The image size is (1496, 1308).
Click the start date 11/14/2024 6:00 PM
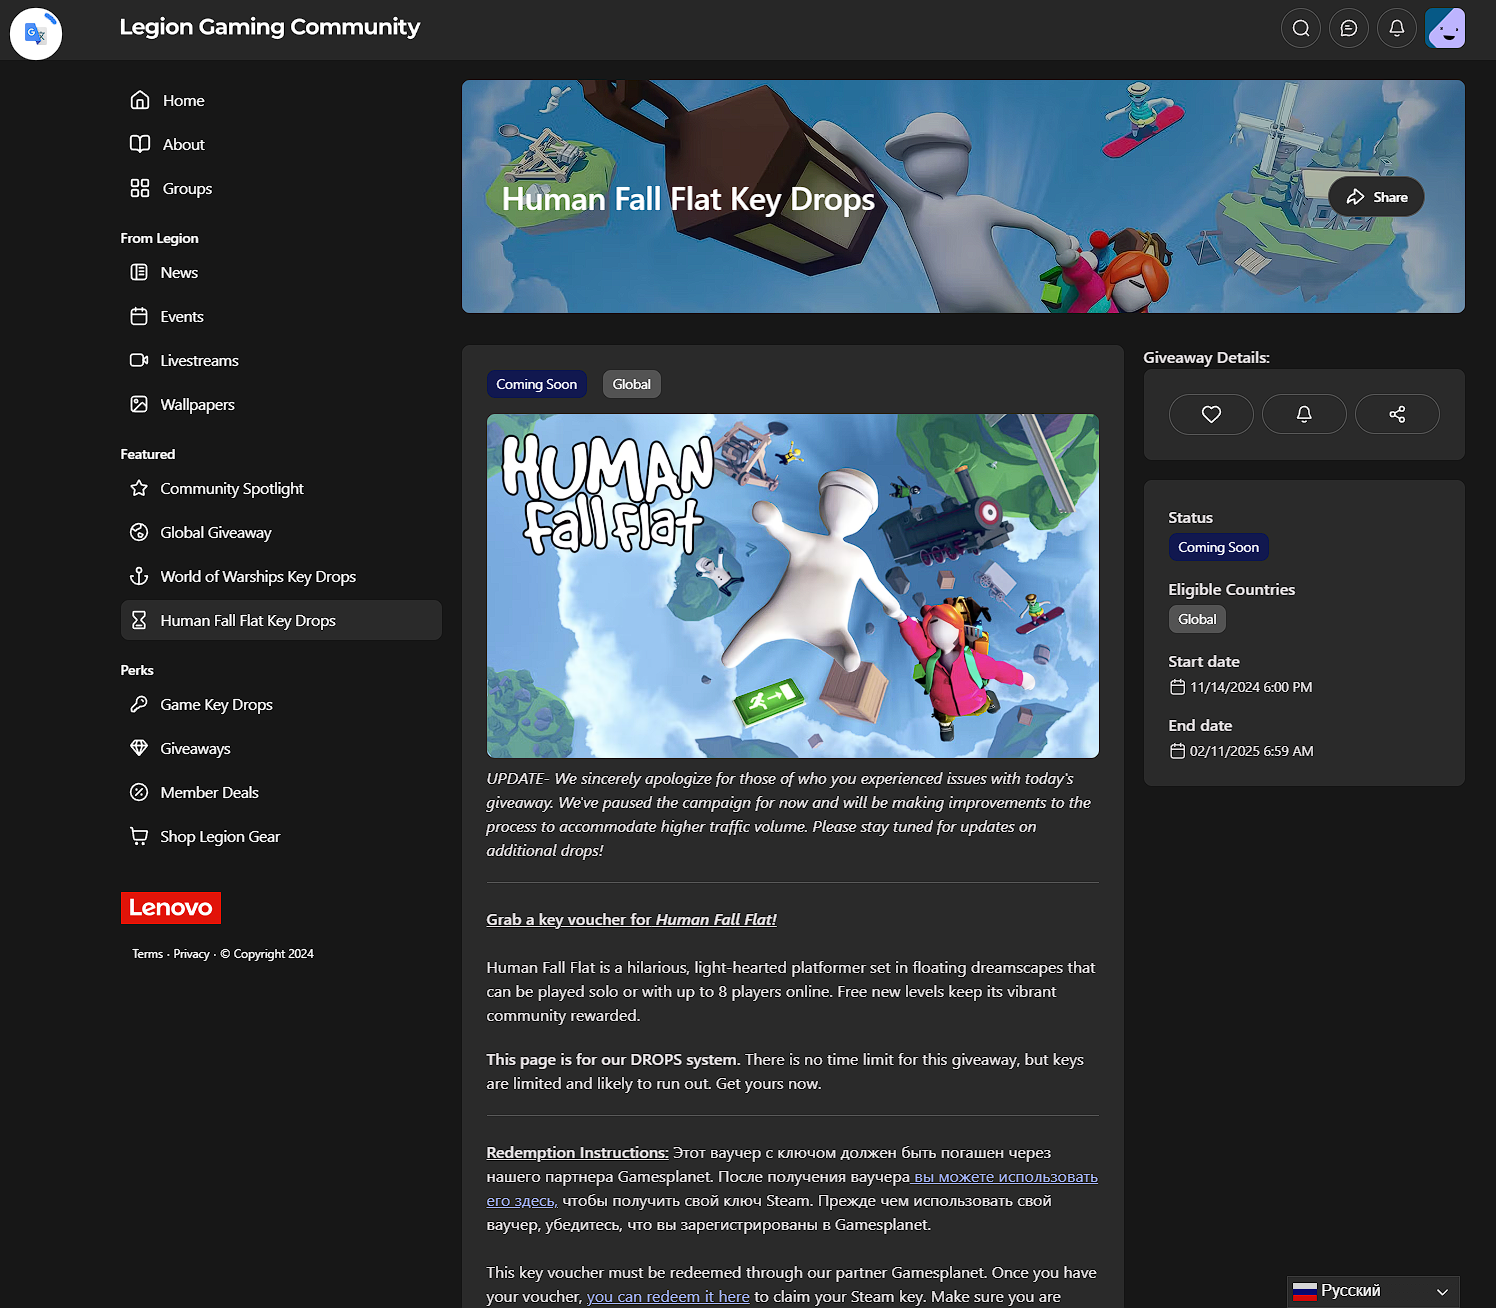(1251, 687)
